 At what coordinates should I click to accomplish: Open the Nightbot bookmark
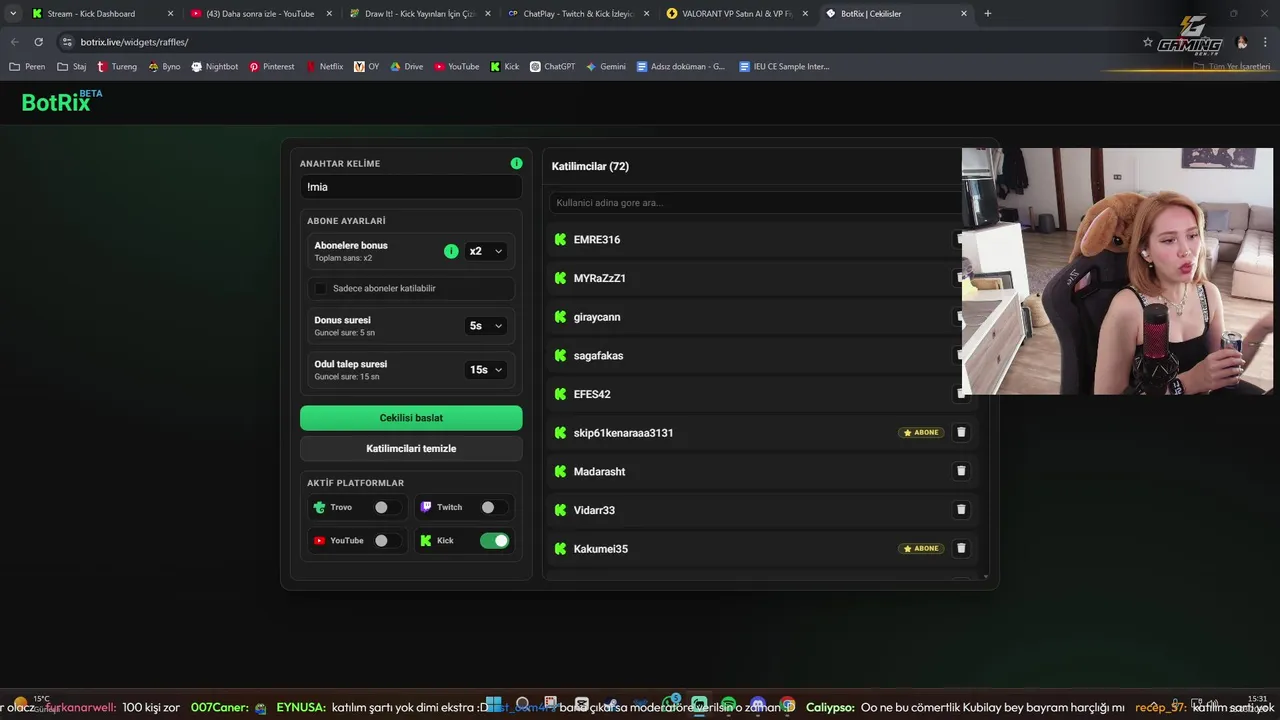(x=215, y=67)
